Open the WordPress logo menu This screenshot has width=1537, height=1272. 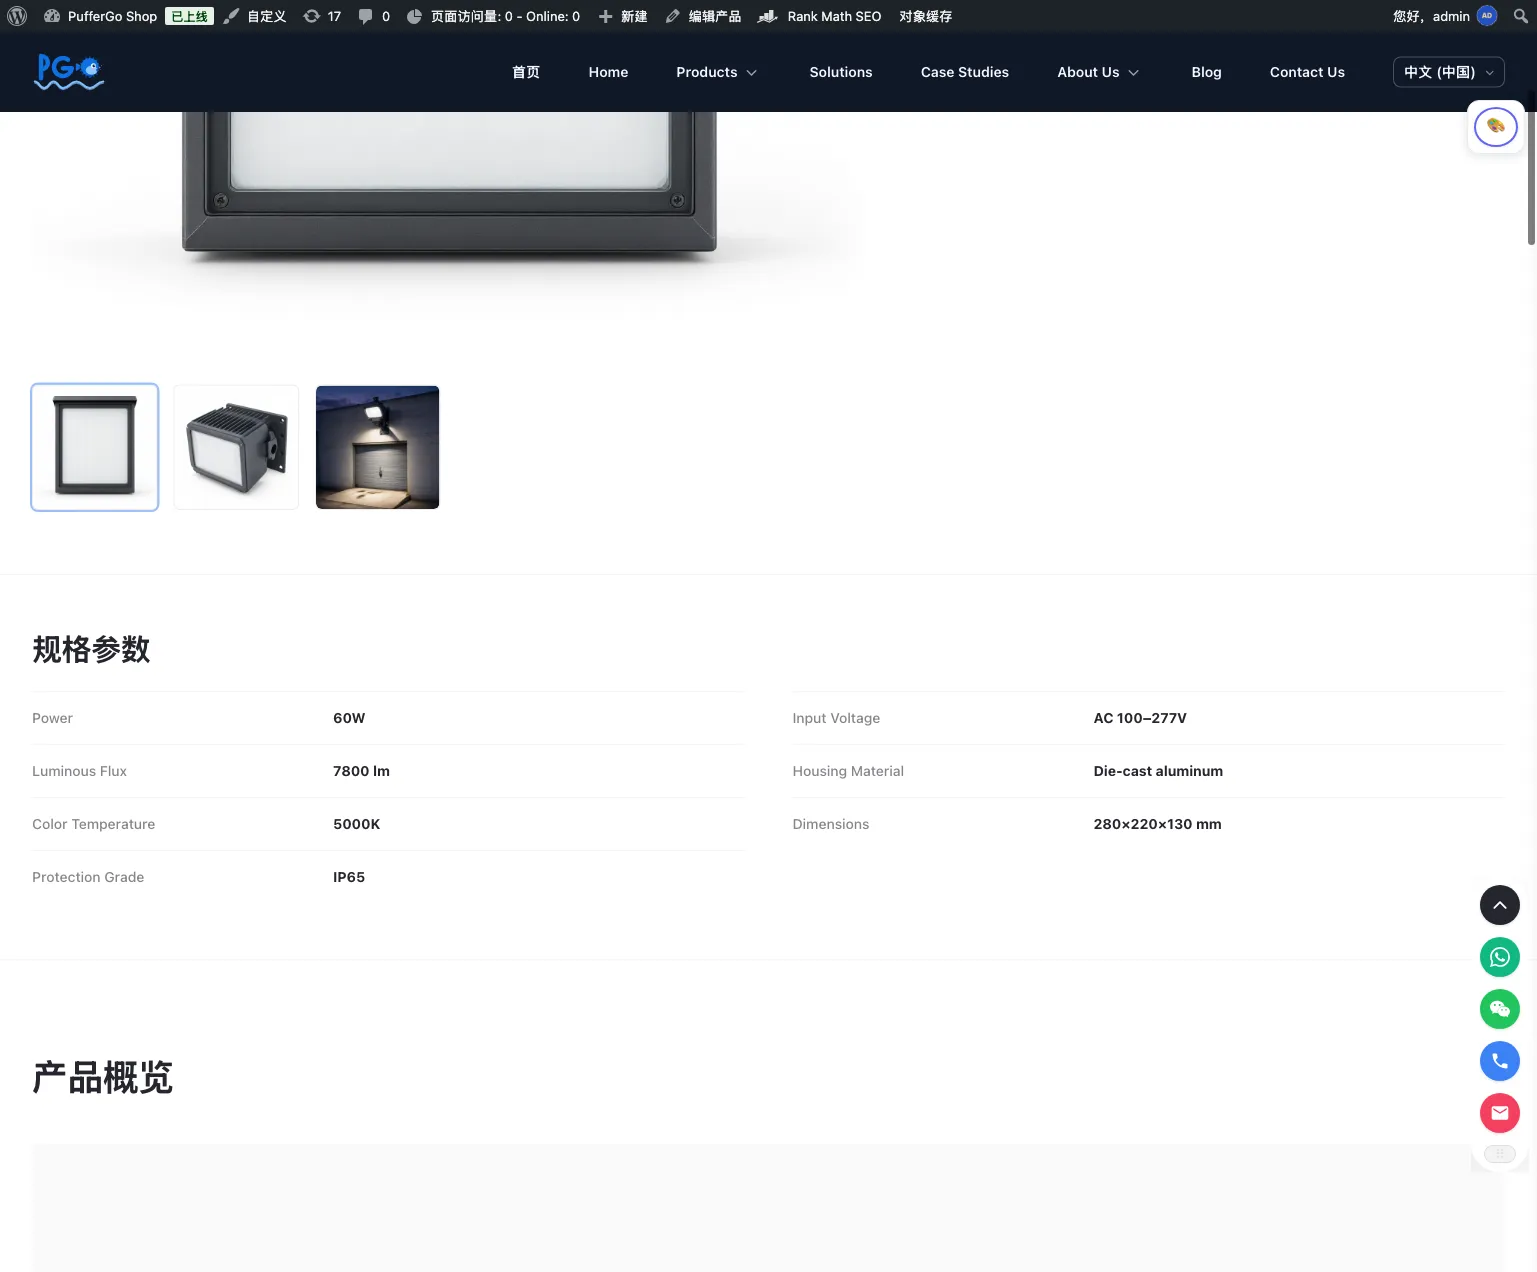[17, 16]
